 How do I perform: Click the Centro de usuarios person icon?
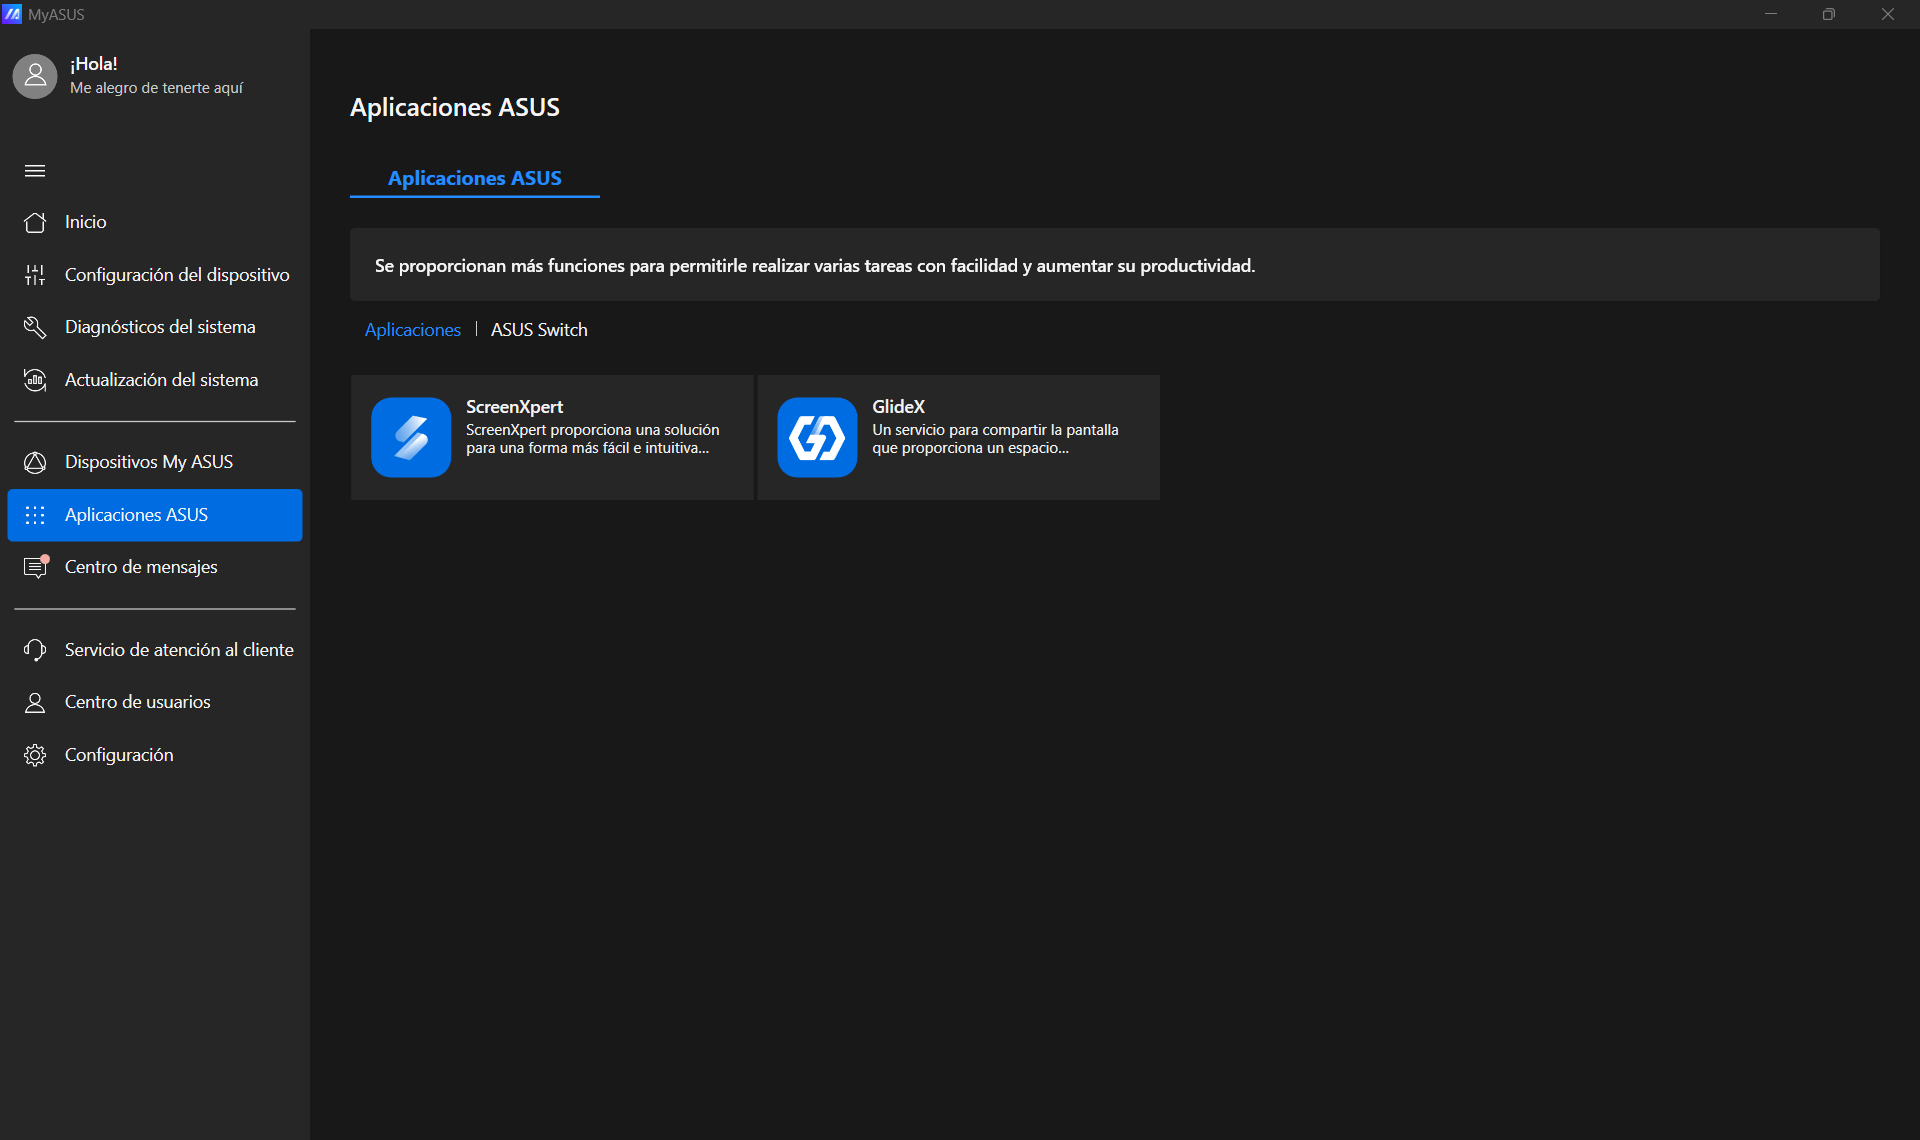tap(35, 702)
